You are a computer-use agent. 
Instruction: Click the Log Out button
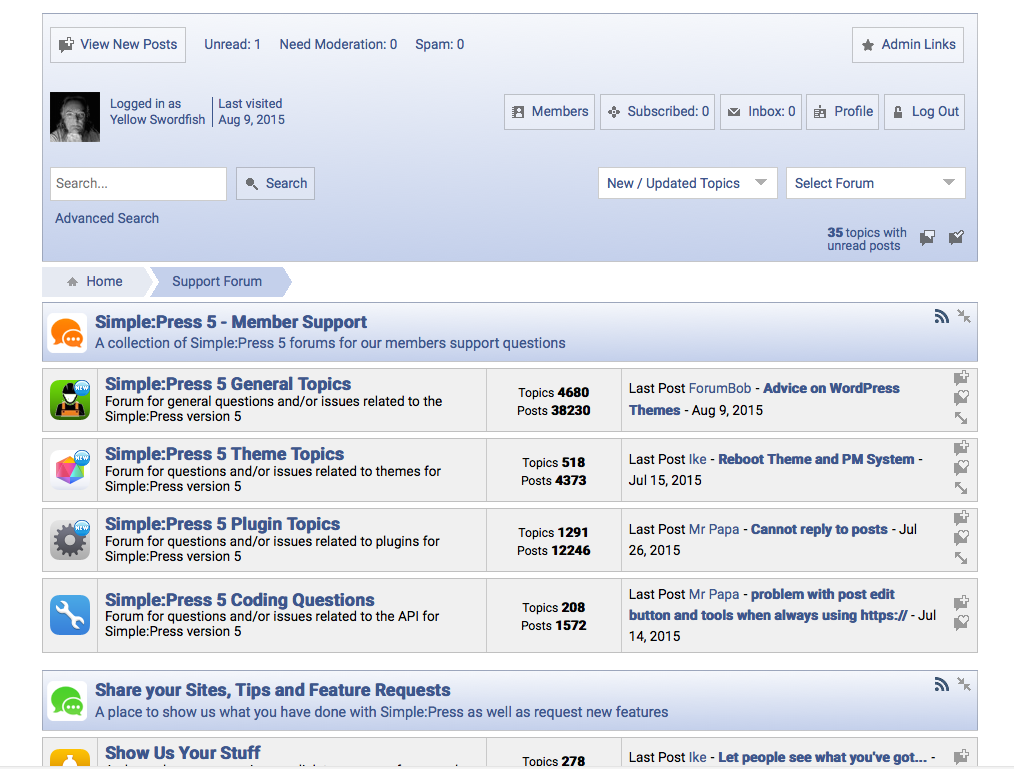(925, 112)
